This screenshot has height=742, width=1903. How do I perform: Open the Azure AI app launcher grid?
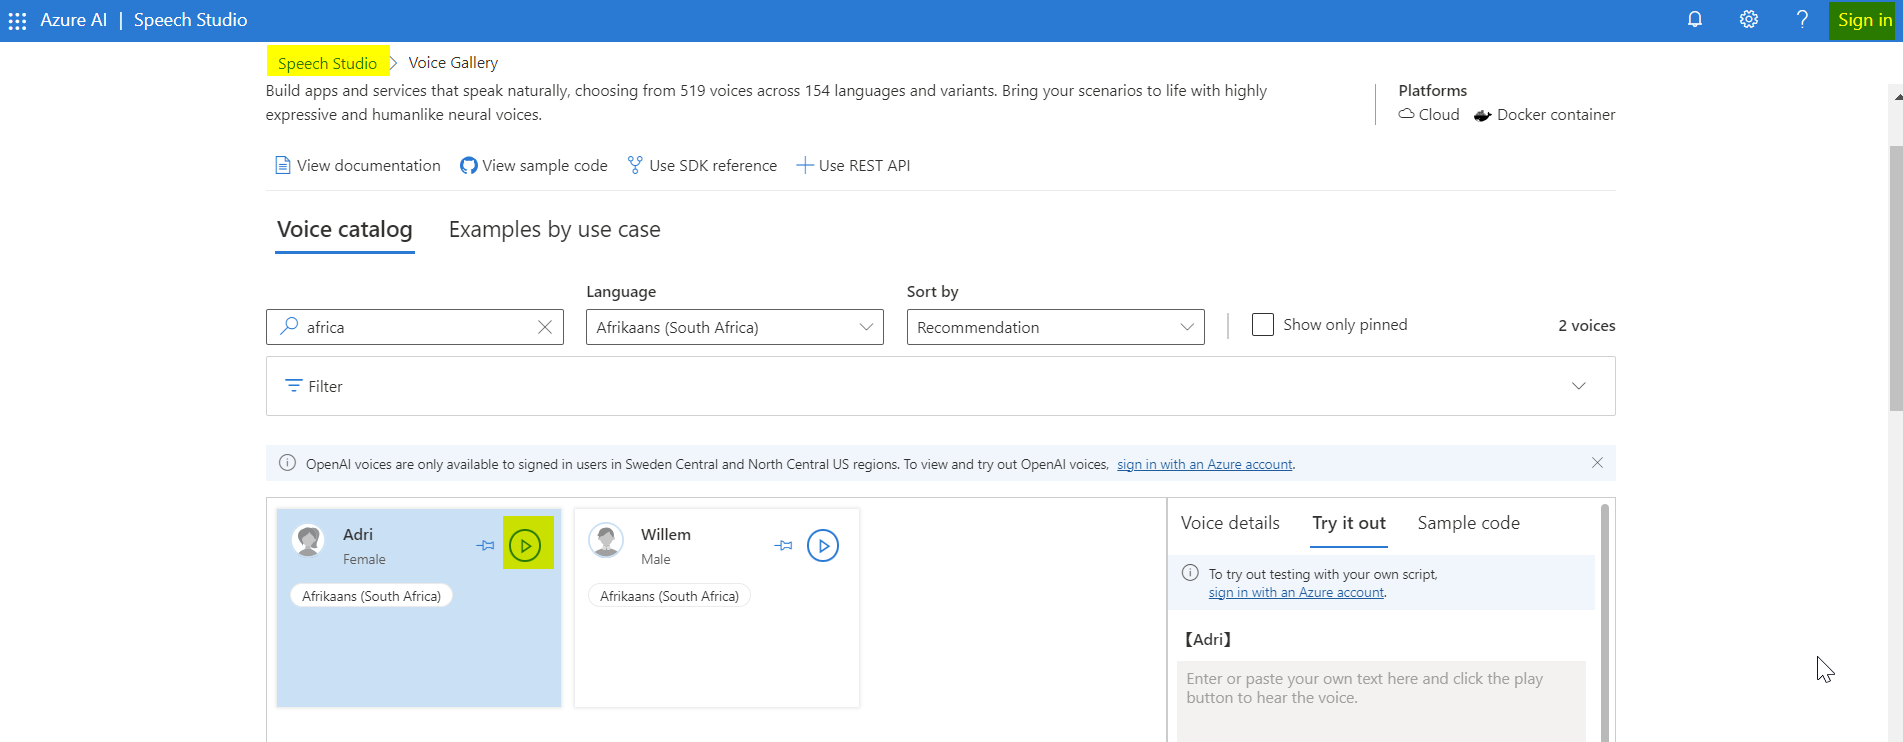pyautogui.click(x=17, y=20)
